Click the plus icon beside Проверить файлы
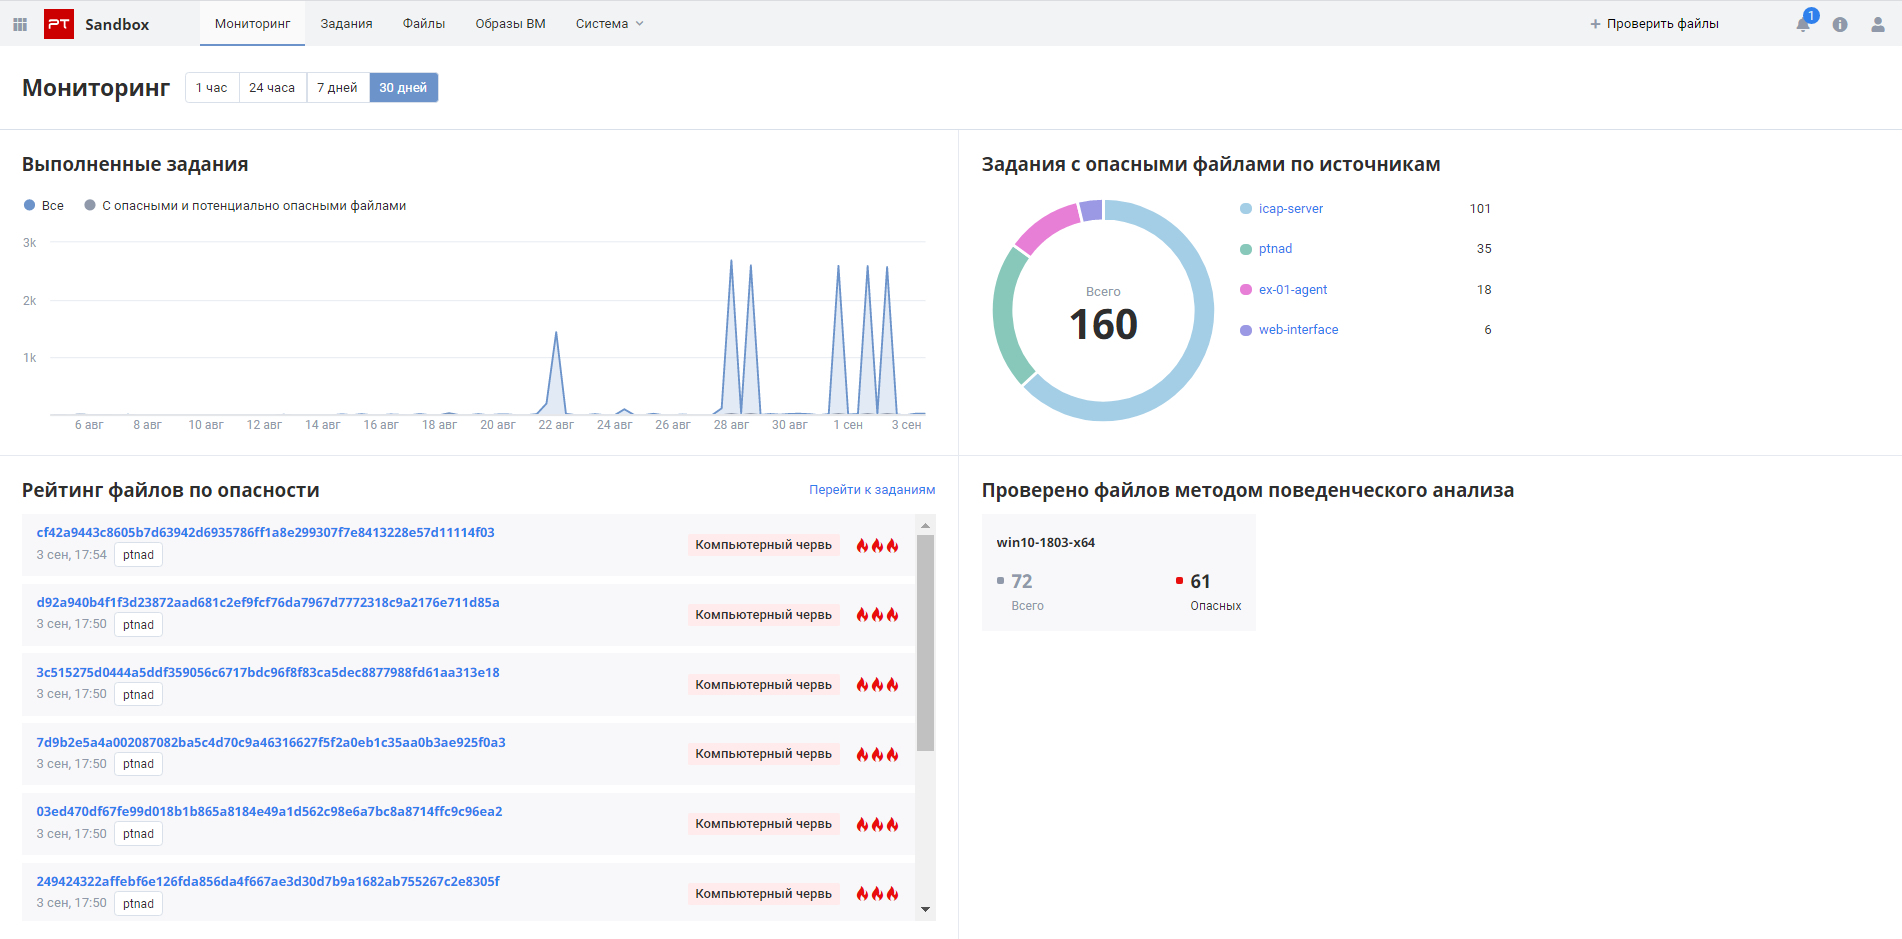This screenshot has height=939, width=1902. pyautogui.click(x=1595, y=24)
